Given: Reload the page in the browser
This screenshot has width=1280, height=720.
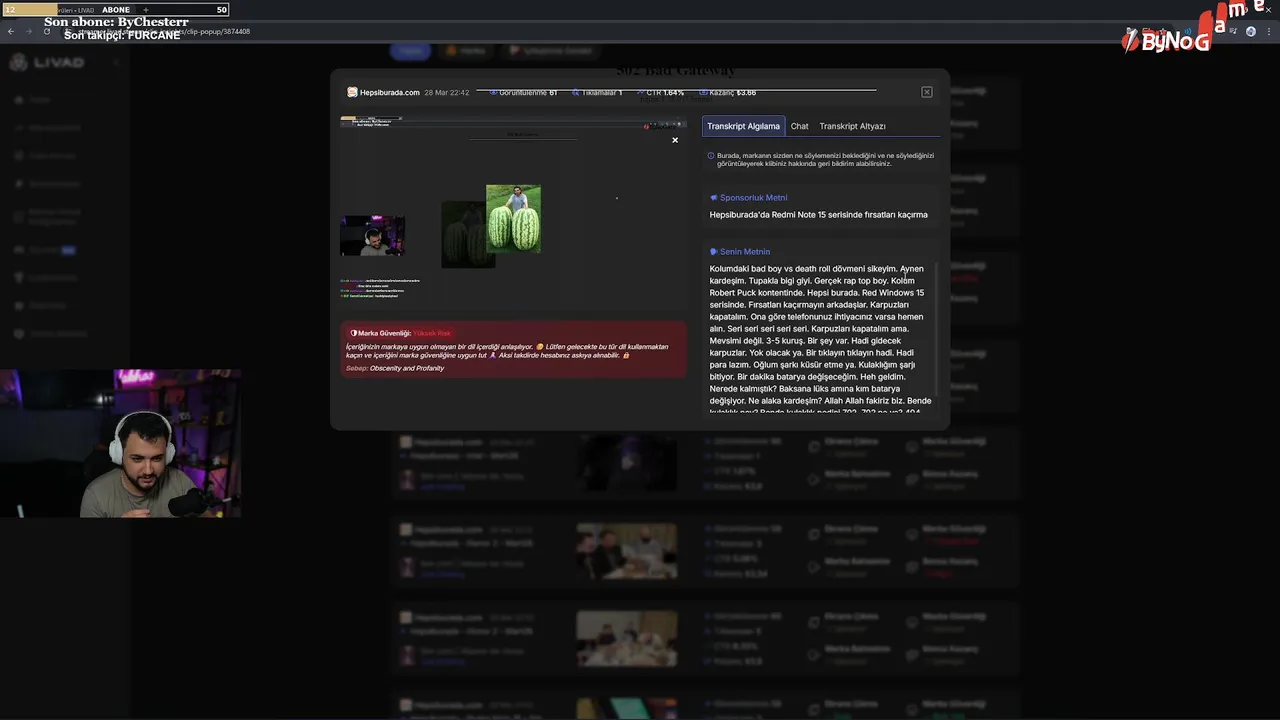Looking at the screenshot, I should 47,31.
